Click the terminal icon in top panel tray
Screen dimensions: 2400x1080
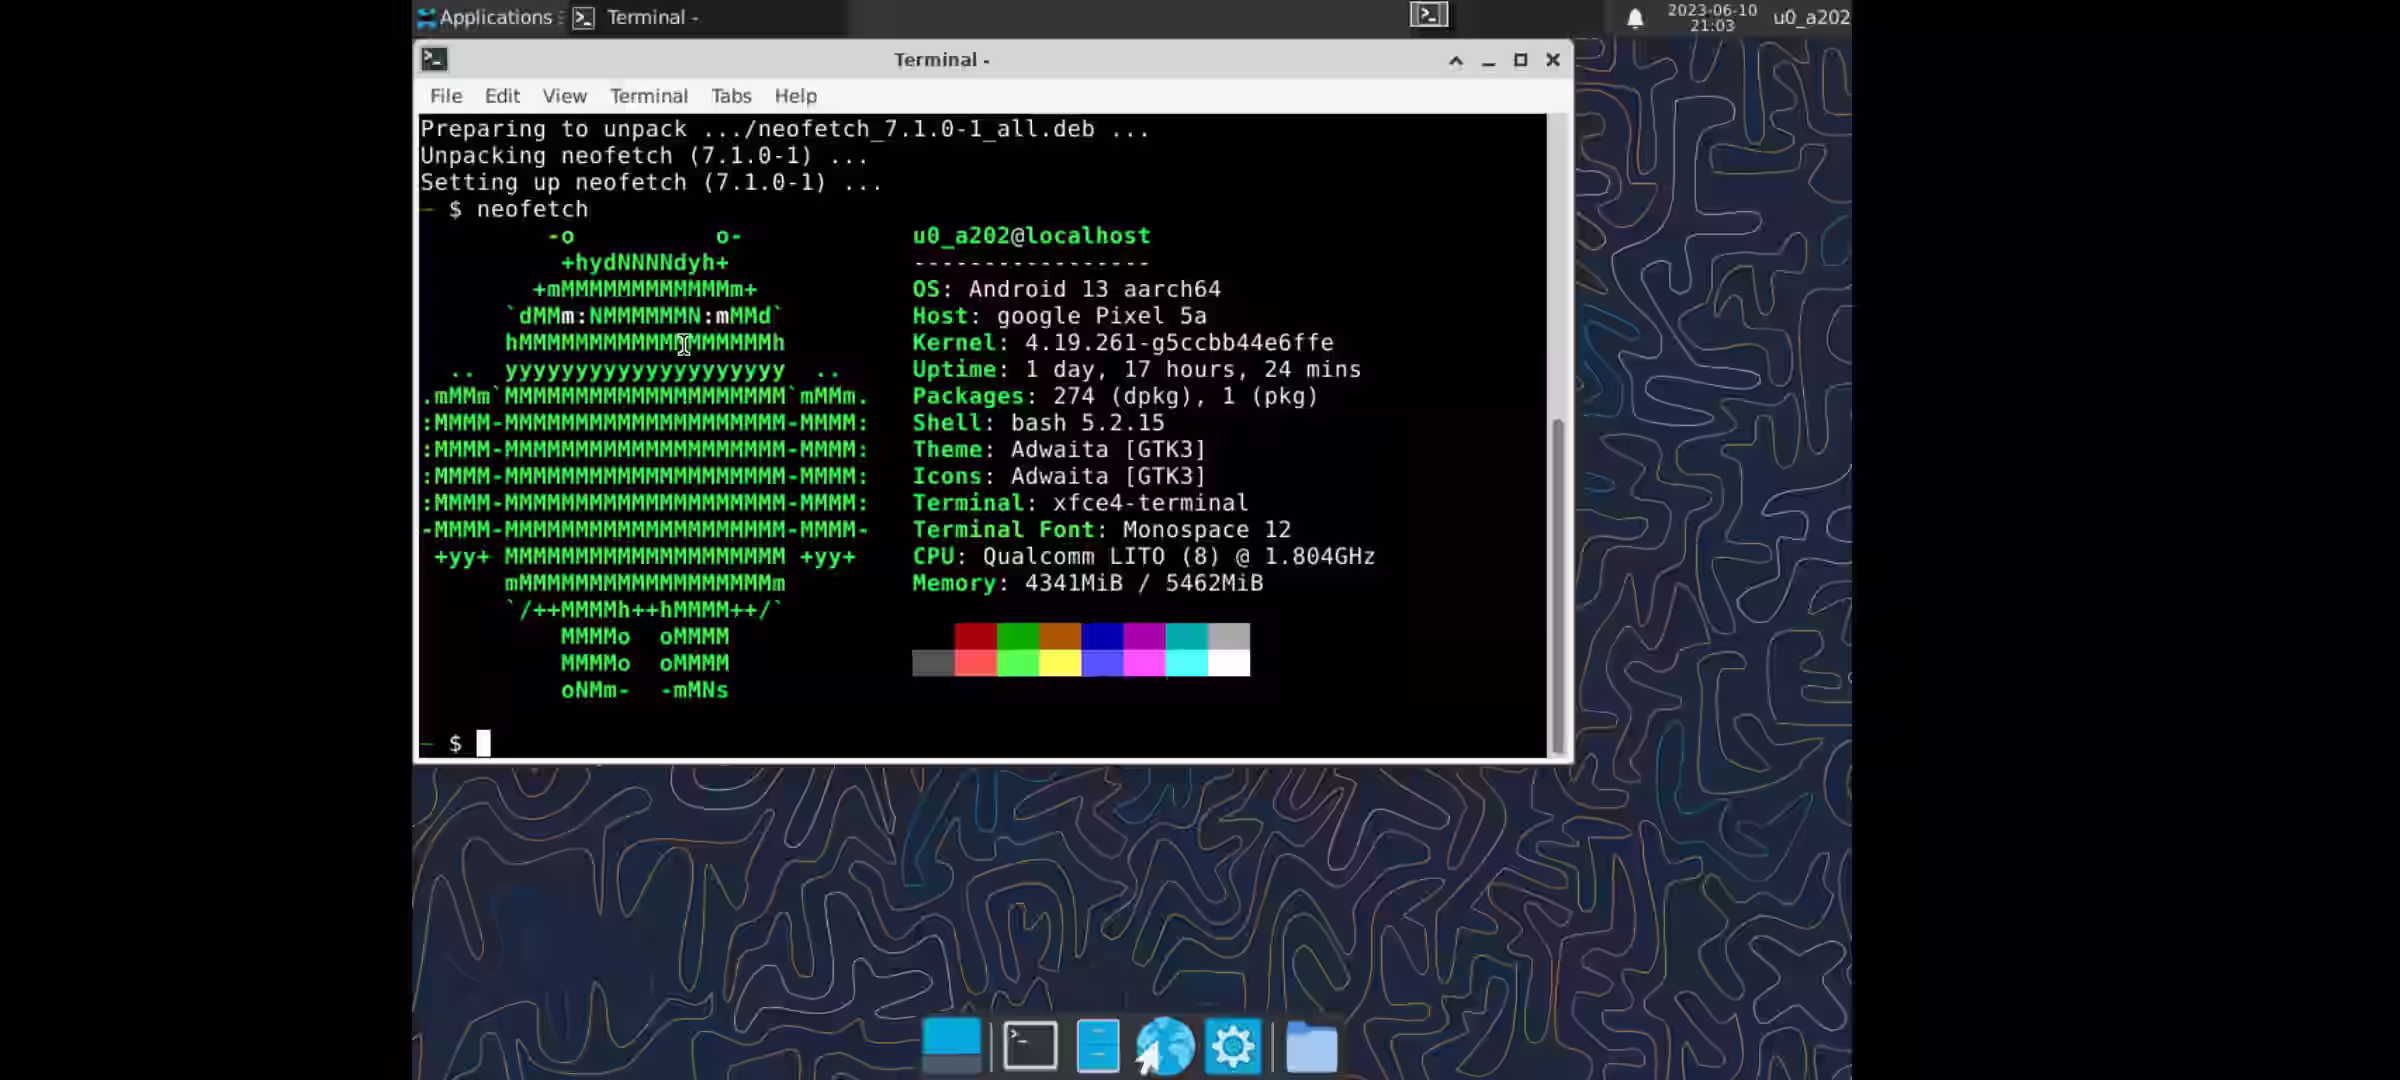pos(1429,15)
